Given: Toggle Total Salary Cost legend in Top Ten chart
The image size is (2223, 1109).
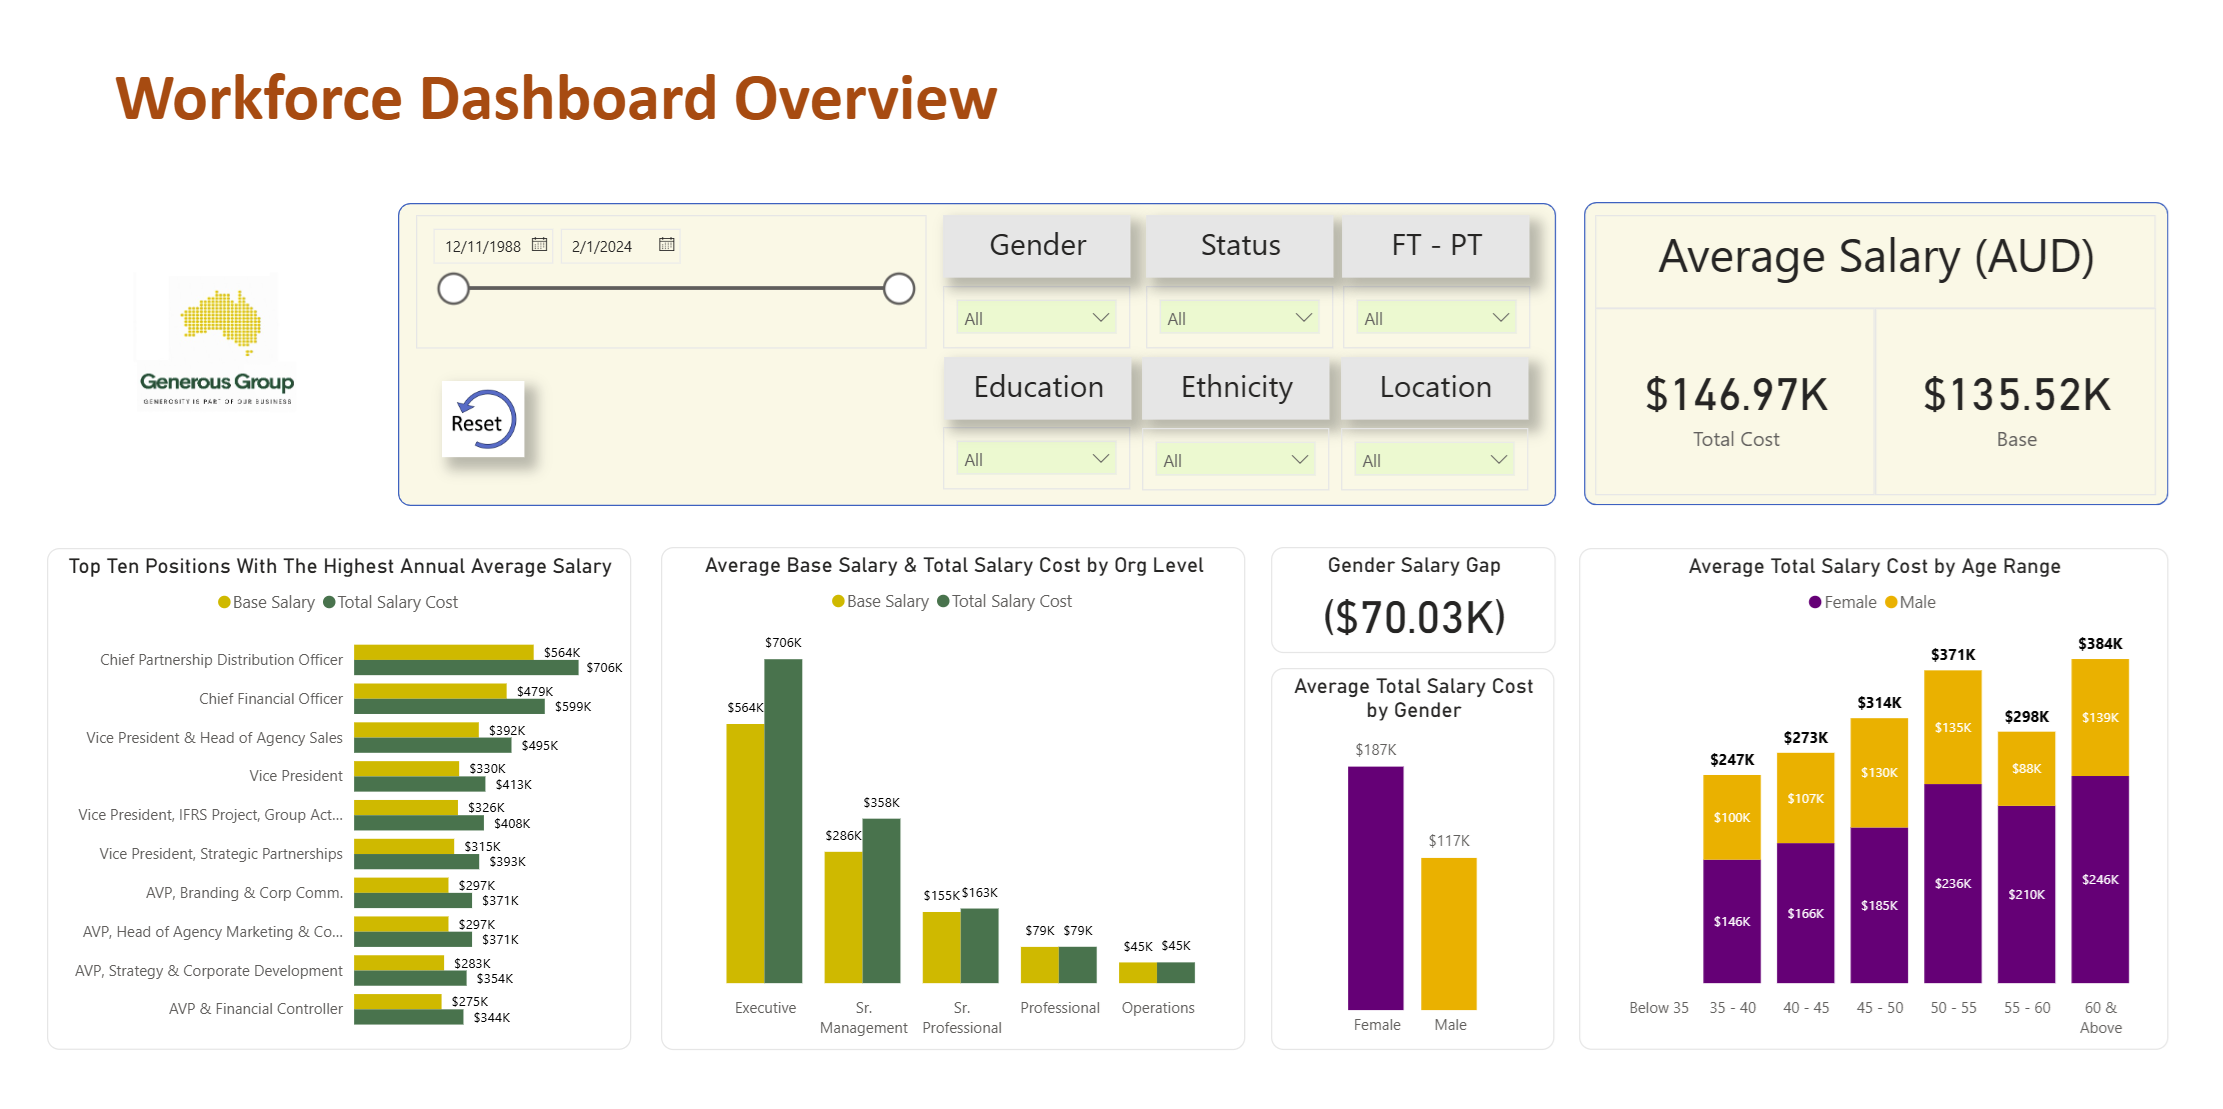Looking at the screenshot, I should pyautogui.click(x=391, y=602).
